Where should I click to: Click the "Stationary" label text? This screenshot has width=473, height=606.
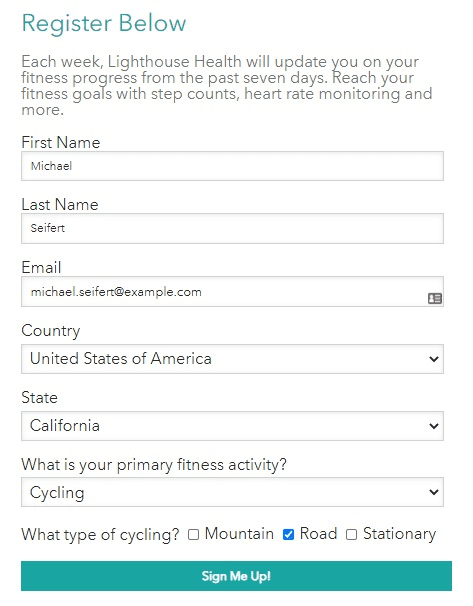pos(400,534)
